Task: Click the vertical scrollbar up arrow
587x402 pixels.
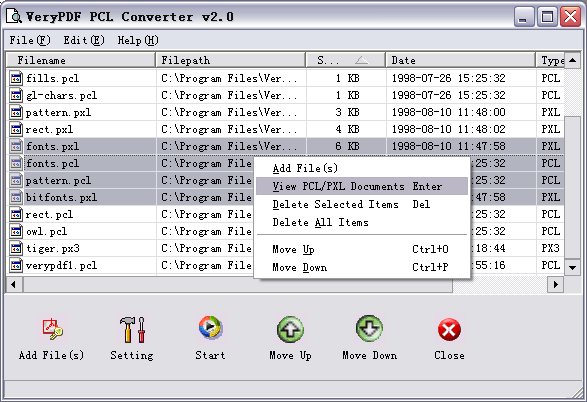Action: pyautogui.click(x=572, y=60)
